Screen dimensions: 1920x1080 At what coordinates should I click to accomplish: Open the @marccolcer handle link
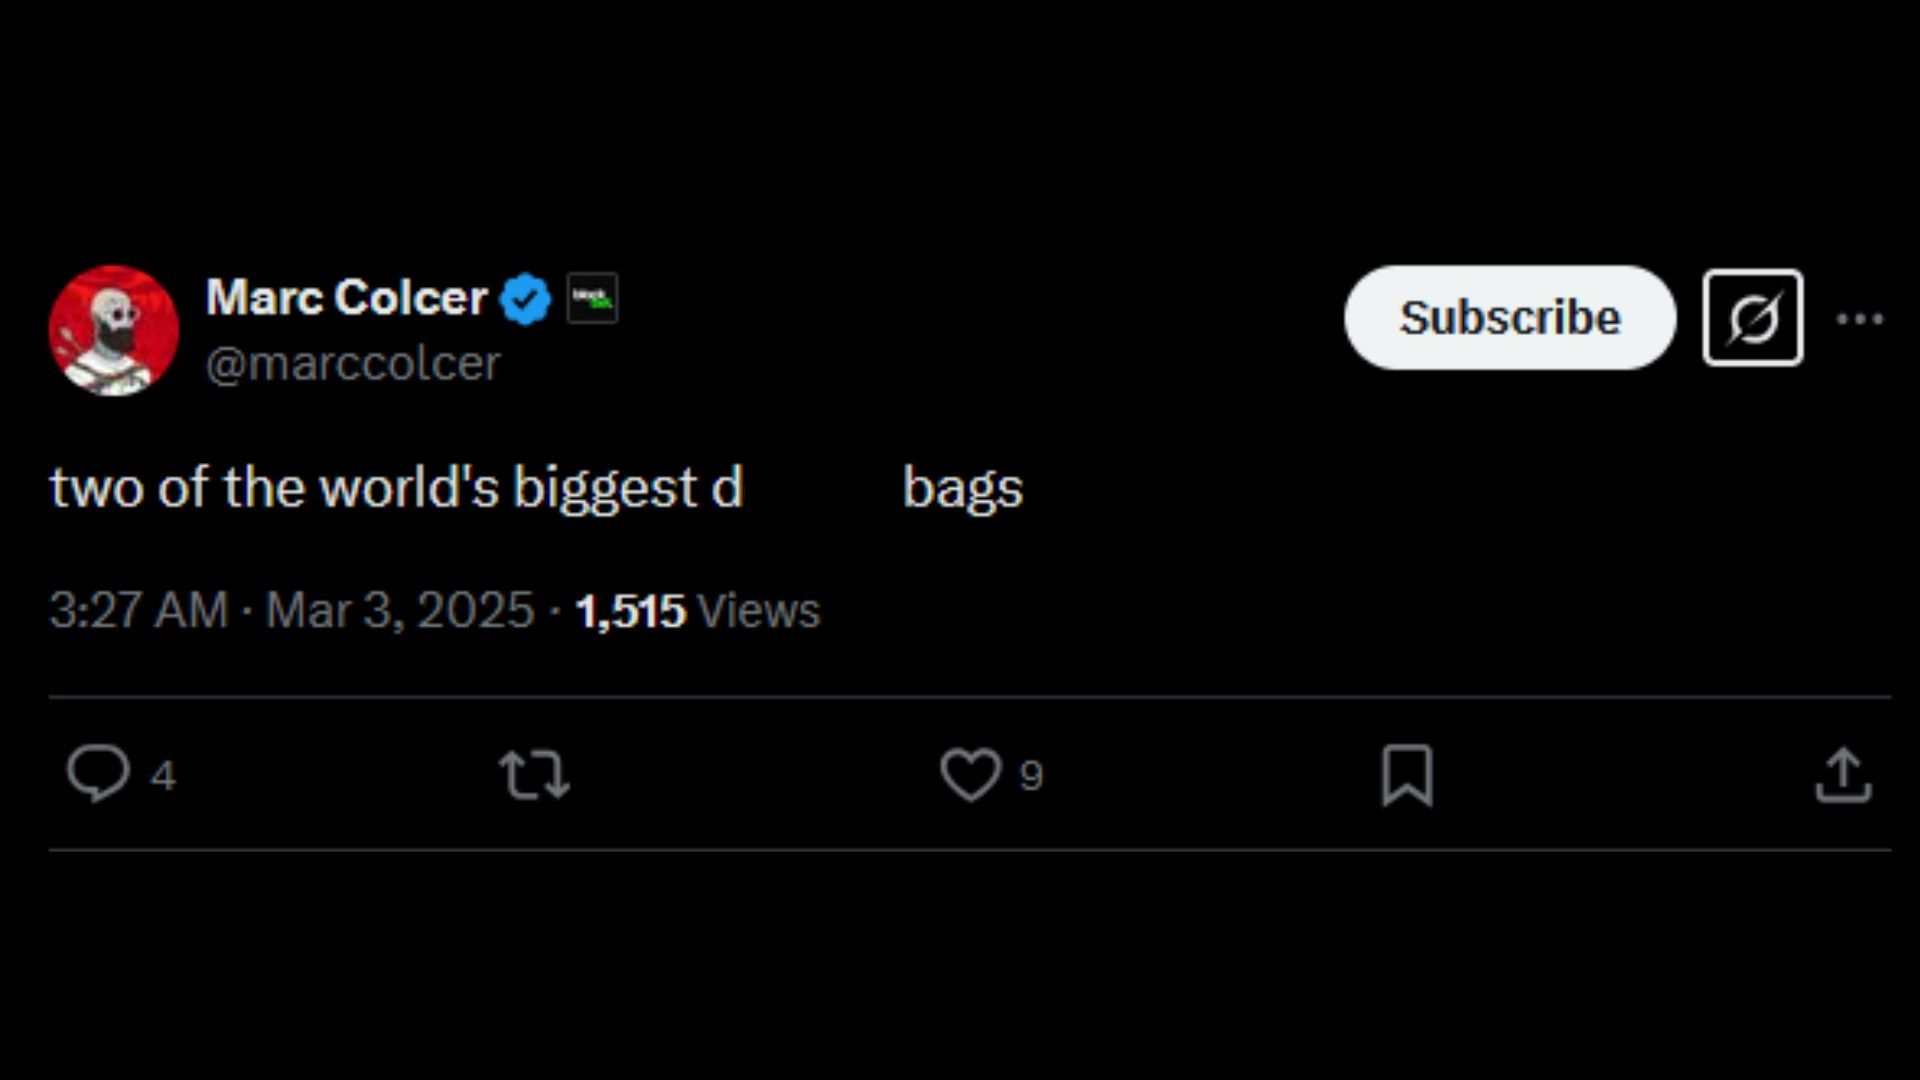coord(353,363)
